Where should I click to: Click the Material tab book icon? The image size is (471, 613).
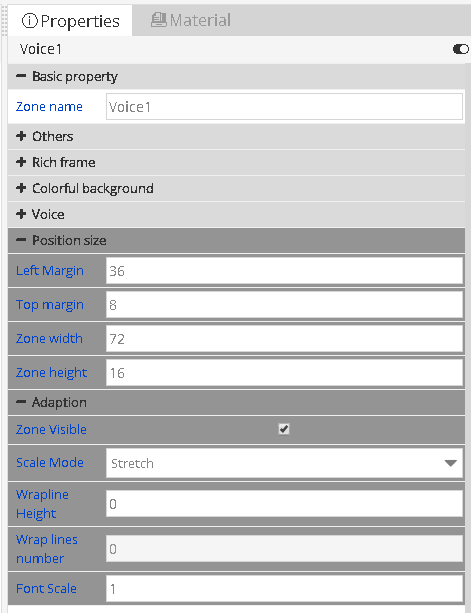[159, 20]
